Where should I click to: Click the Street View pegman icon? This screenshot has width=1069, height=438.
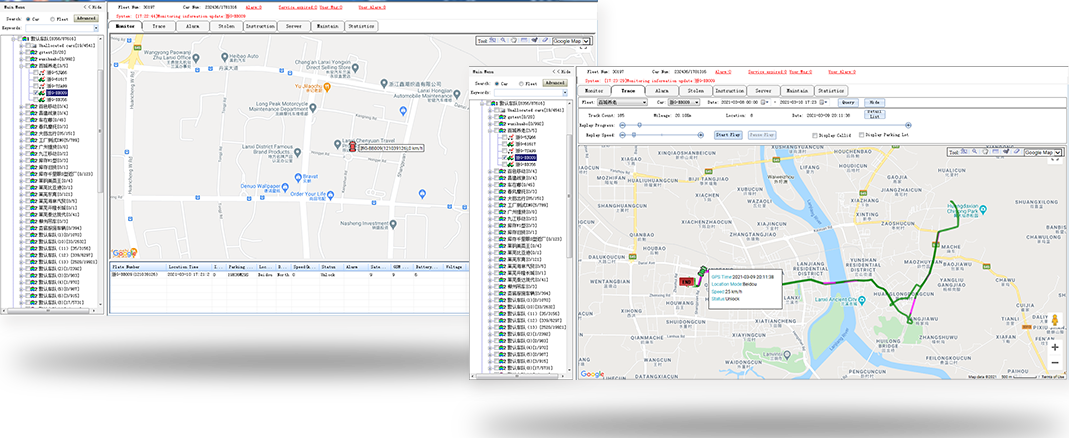[1054, 322]
